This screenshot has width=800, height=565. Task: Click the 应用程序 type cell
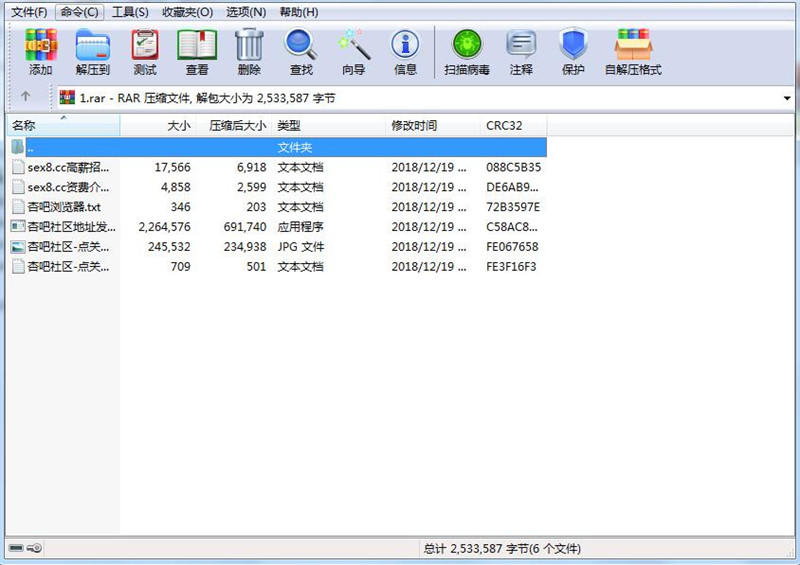tap(300, 227)
